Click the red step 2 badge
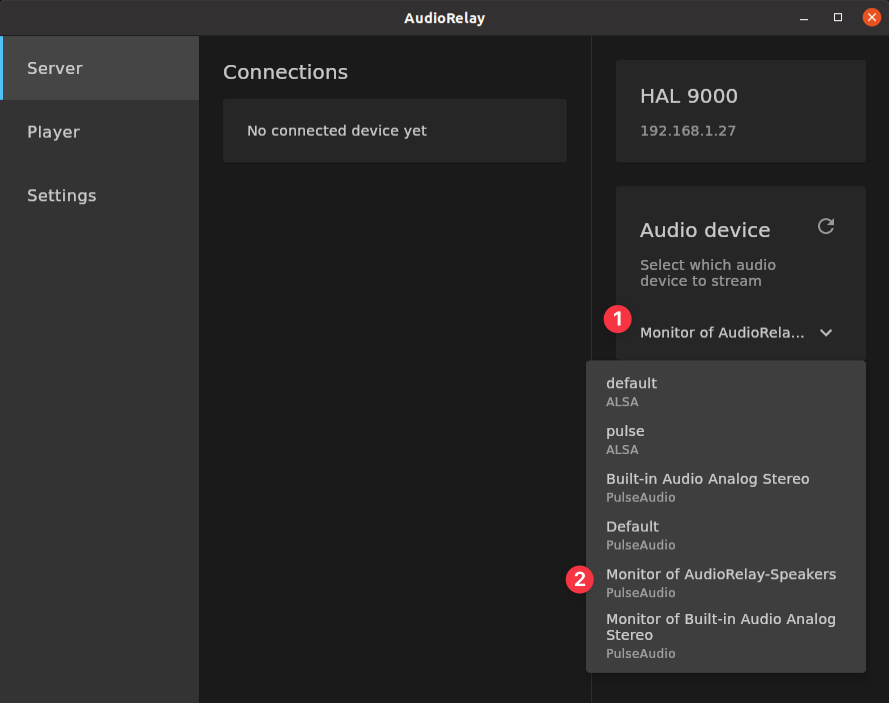 (580, 580)
